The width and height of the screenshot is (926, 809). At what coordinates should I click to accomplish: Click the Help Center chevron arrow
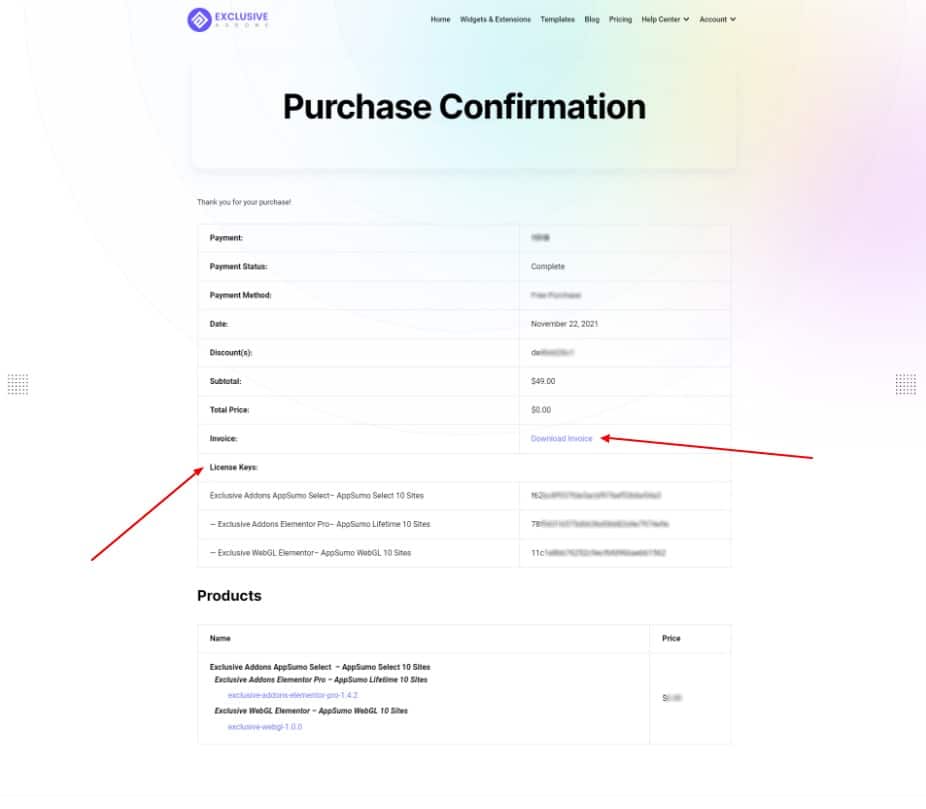pos(686,19)
